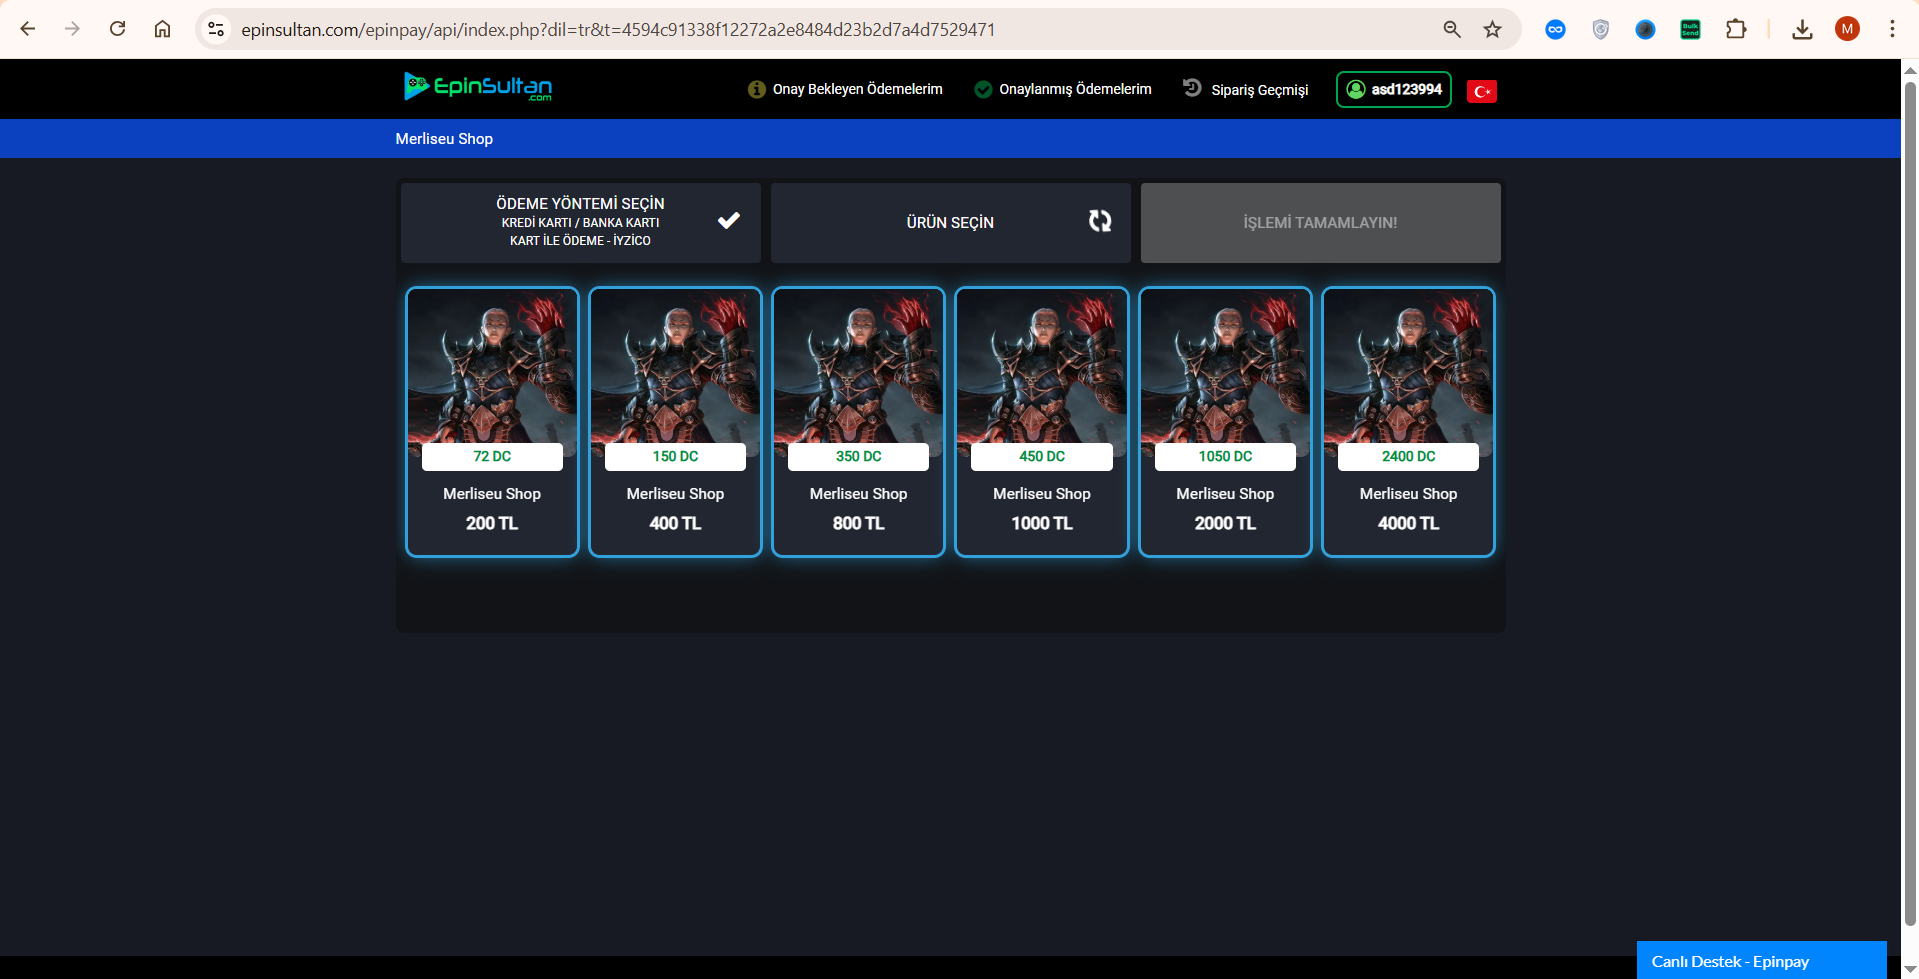The height and width of the screenshot is (979, 1919).
Task: Click the 1000 TL price
Action: [x=1042, y=523]
